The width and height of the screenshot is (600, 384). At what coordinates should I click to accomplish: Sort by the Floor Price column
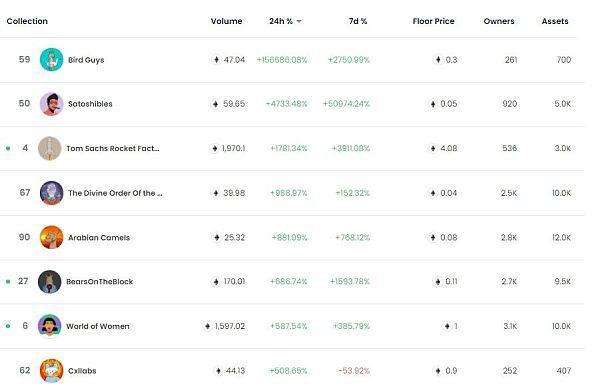point(433,21)
